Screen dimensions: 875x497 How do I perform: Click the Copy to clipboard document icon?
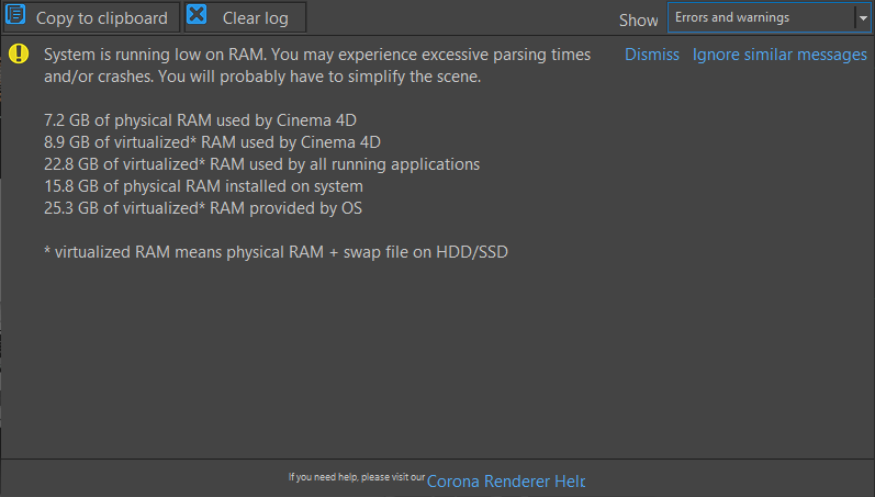pos(17,16)
